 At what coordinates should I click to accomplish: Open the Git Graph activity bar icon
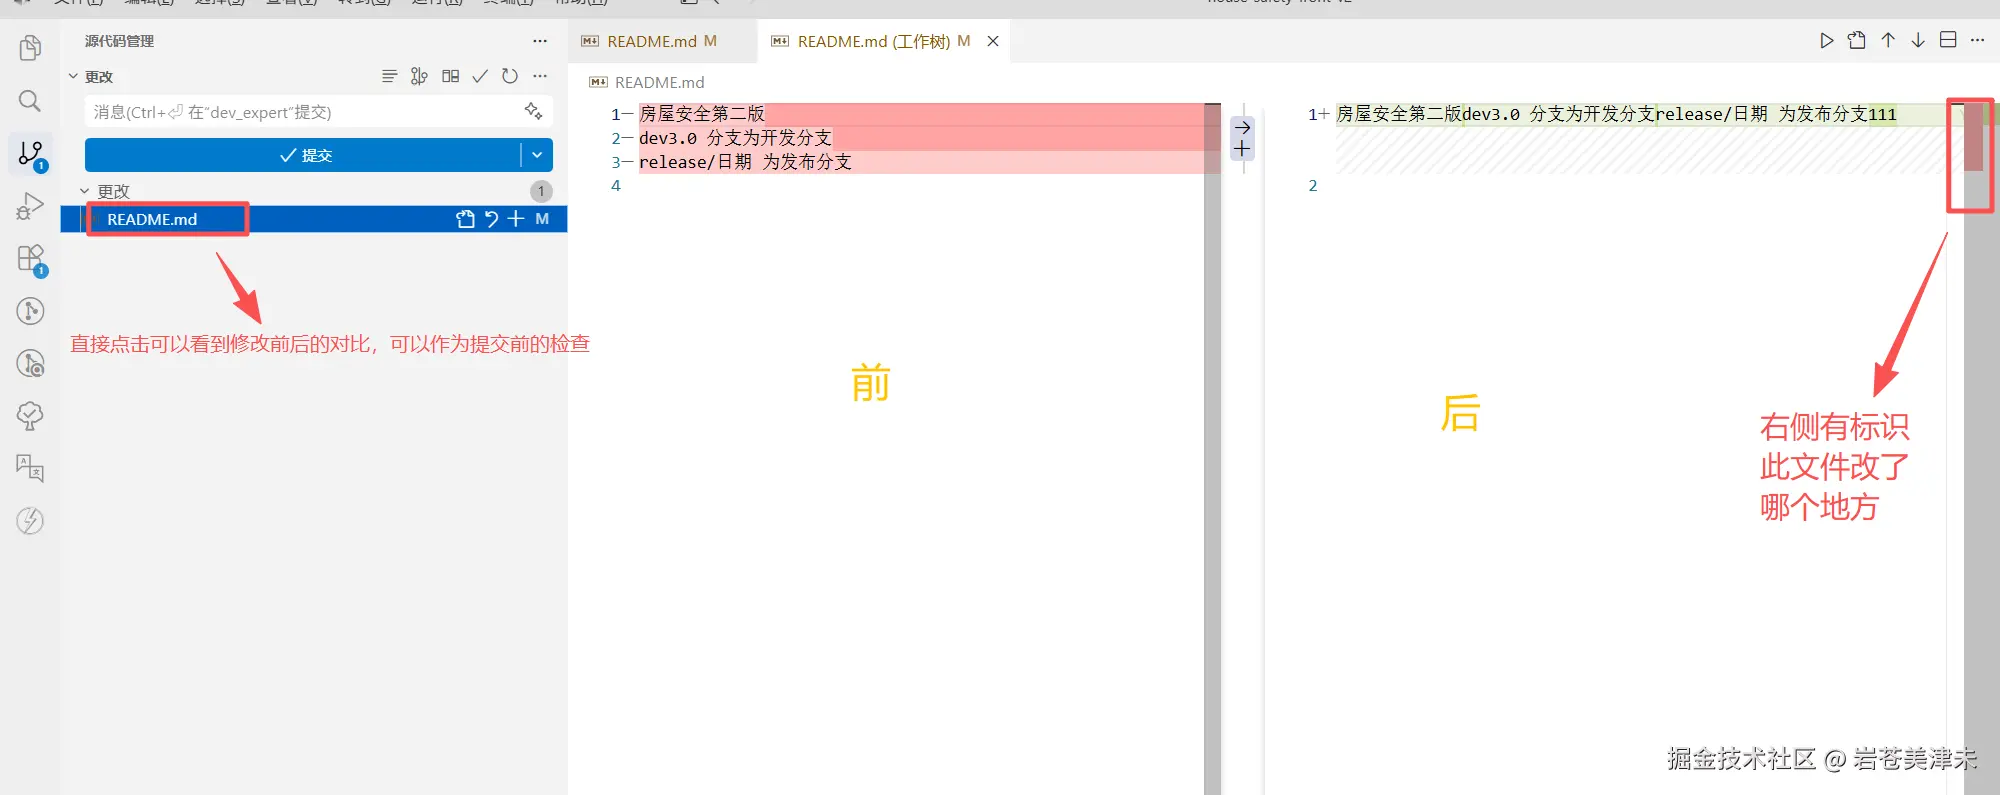30,311
